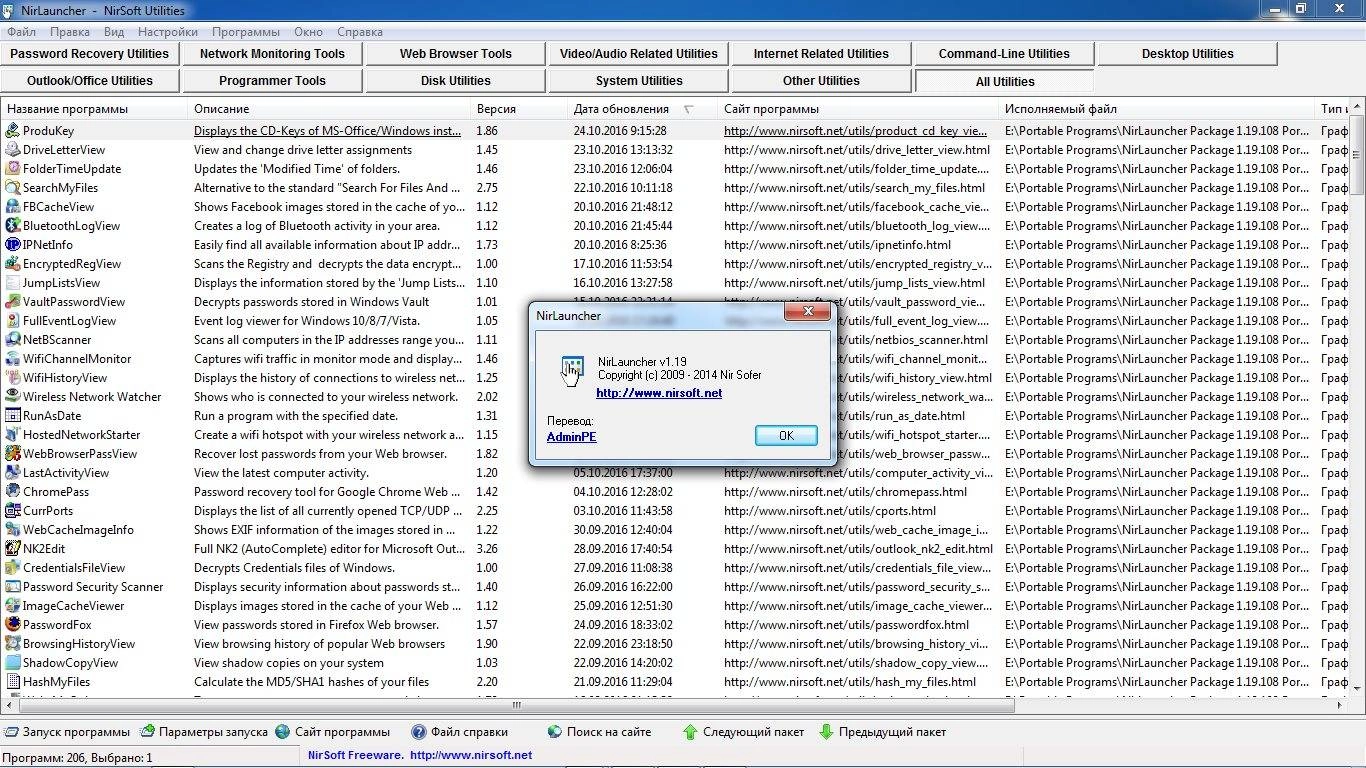Open 'Сайт программы' from the bottom toolbar

pos(333,732)
